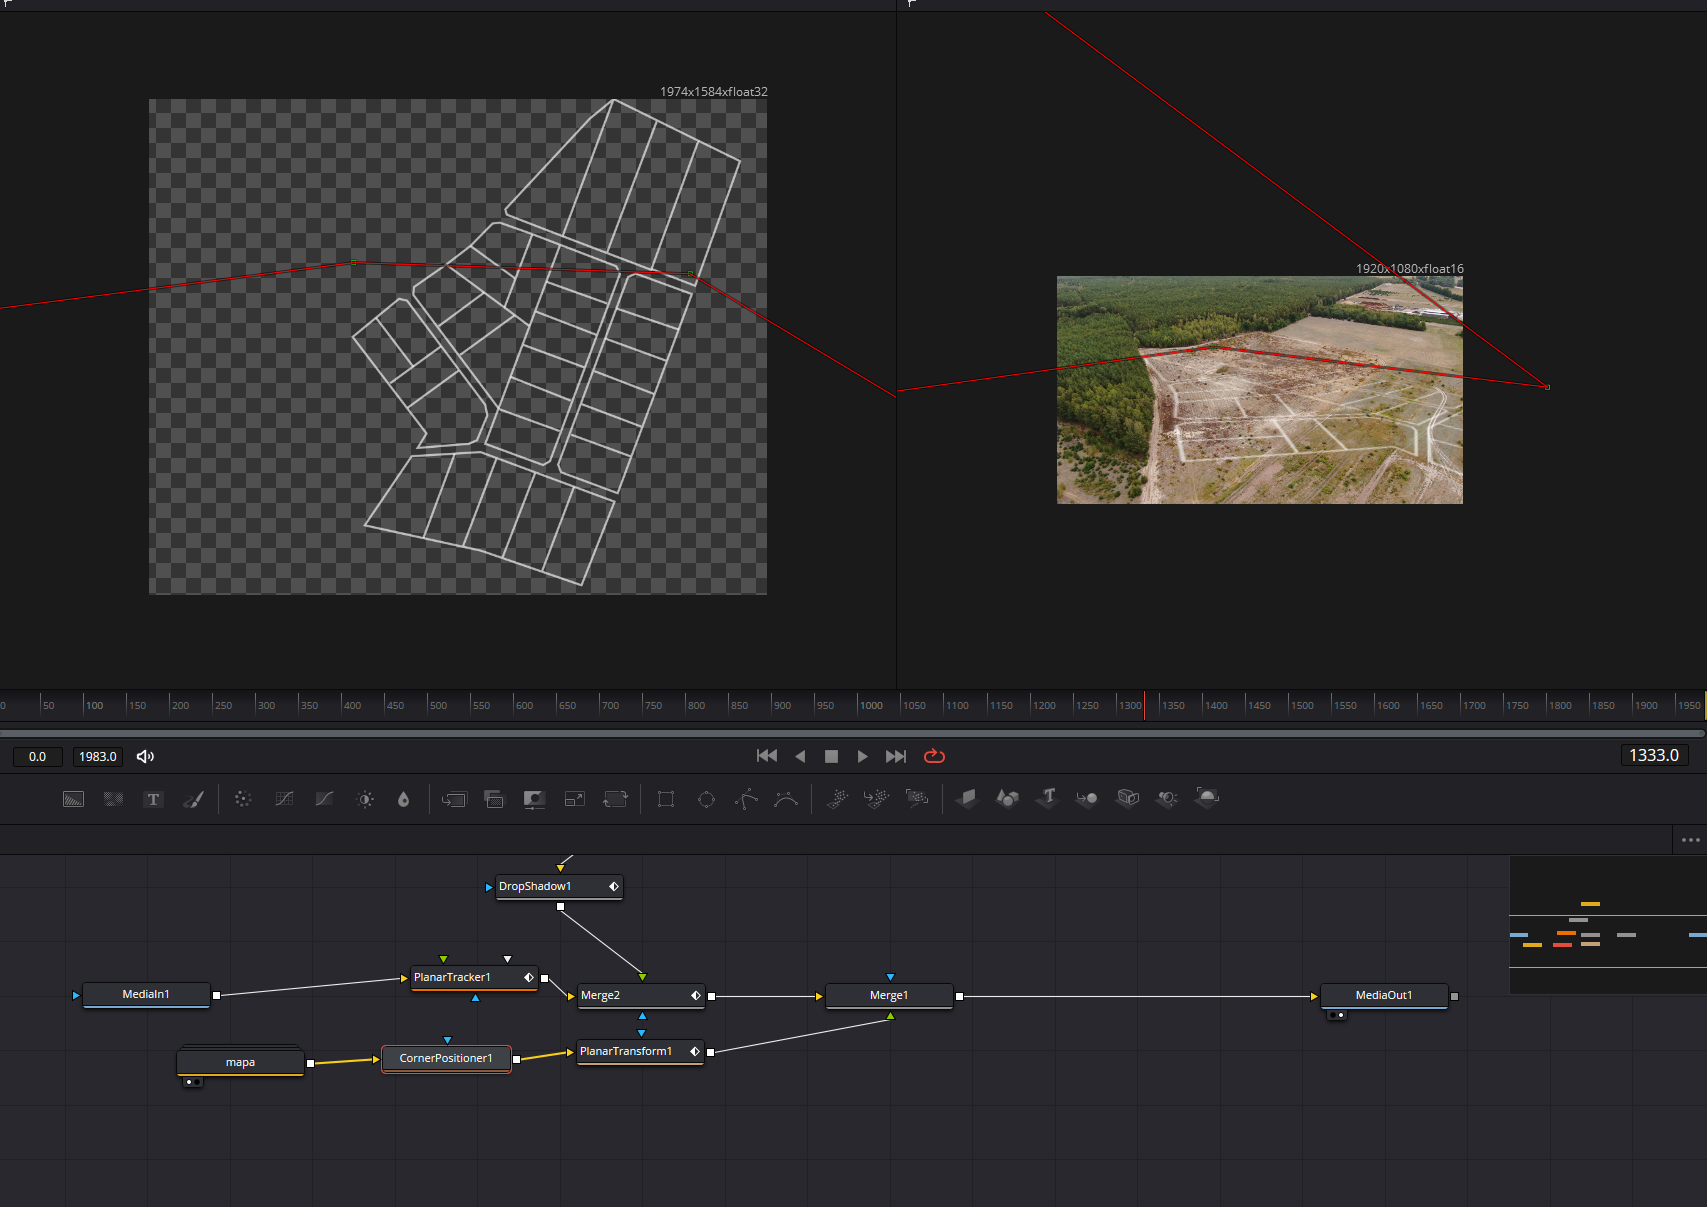Toggle viewer dots under MediaOut1 node
This screenshot has width=1707, height=1207.
pyautogui.click(x=1336, y=1015)
